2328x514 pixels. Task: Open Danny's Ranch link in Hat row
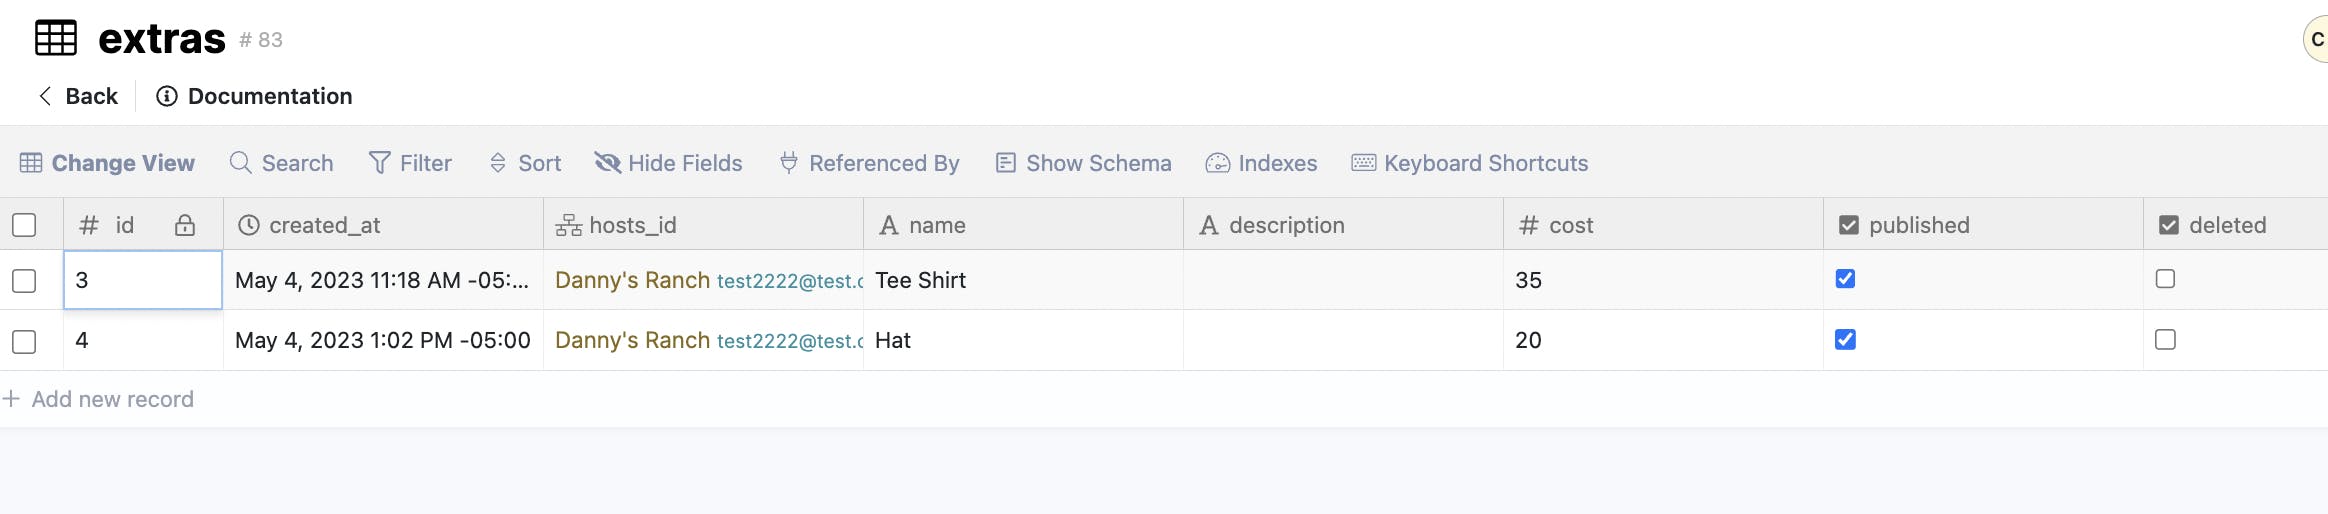[632, 340]
